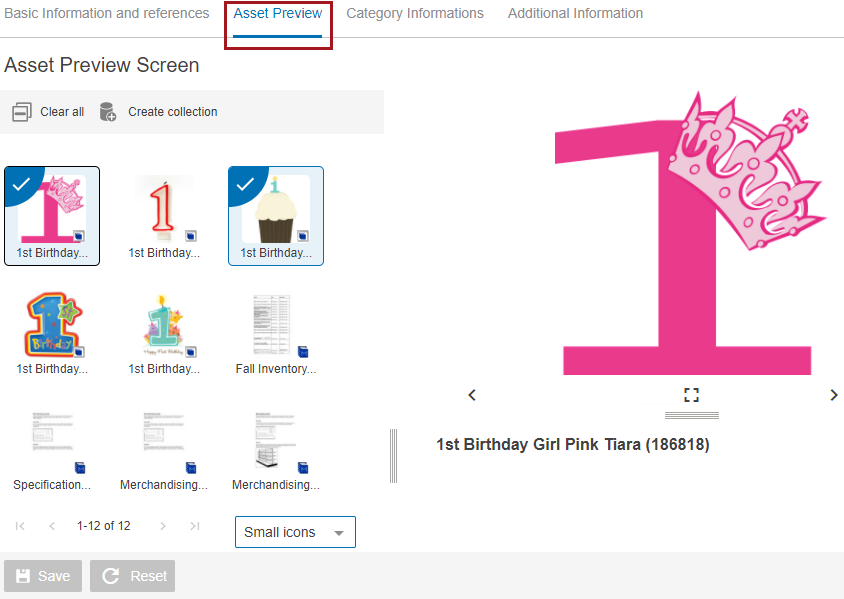Switch to Basic Information and references tab
This screenshot has width=844, height=599.
click(106, 14)
